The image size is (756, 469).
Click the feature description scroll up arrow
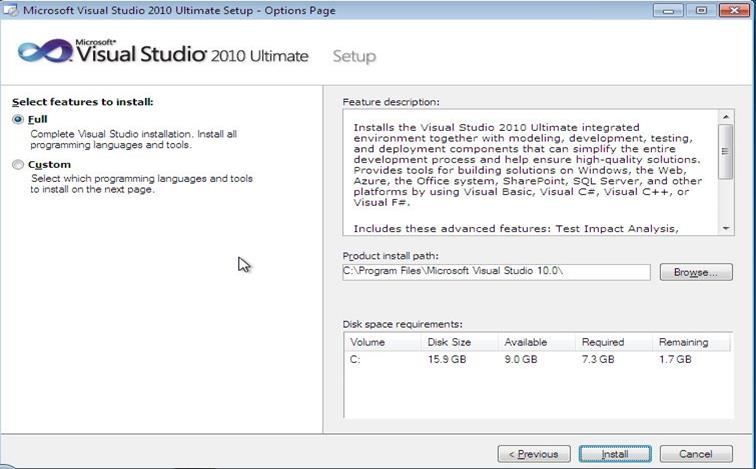[x=726, y=117]
